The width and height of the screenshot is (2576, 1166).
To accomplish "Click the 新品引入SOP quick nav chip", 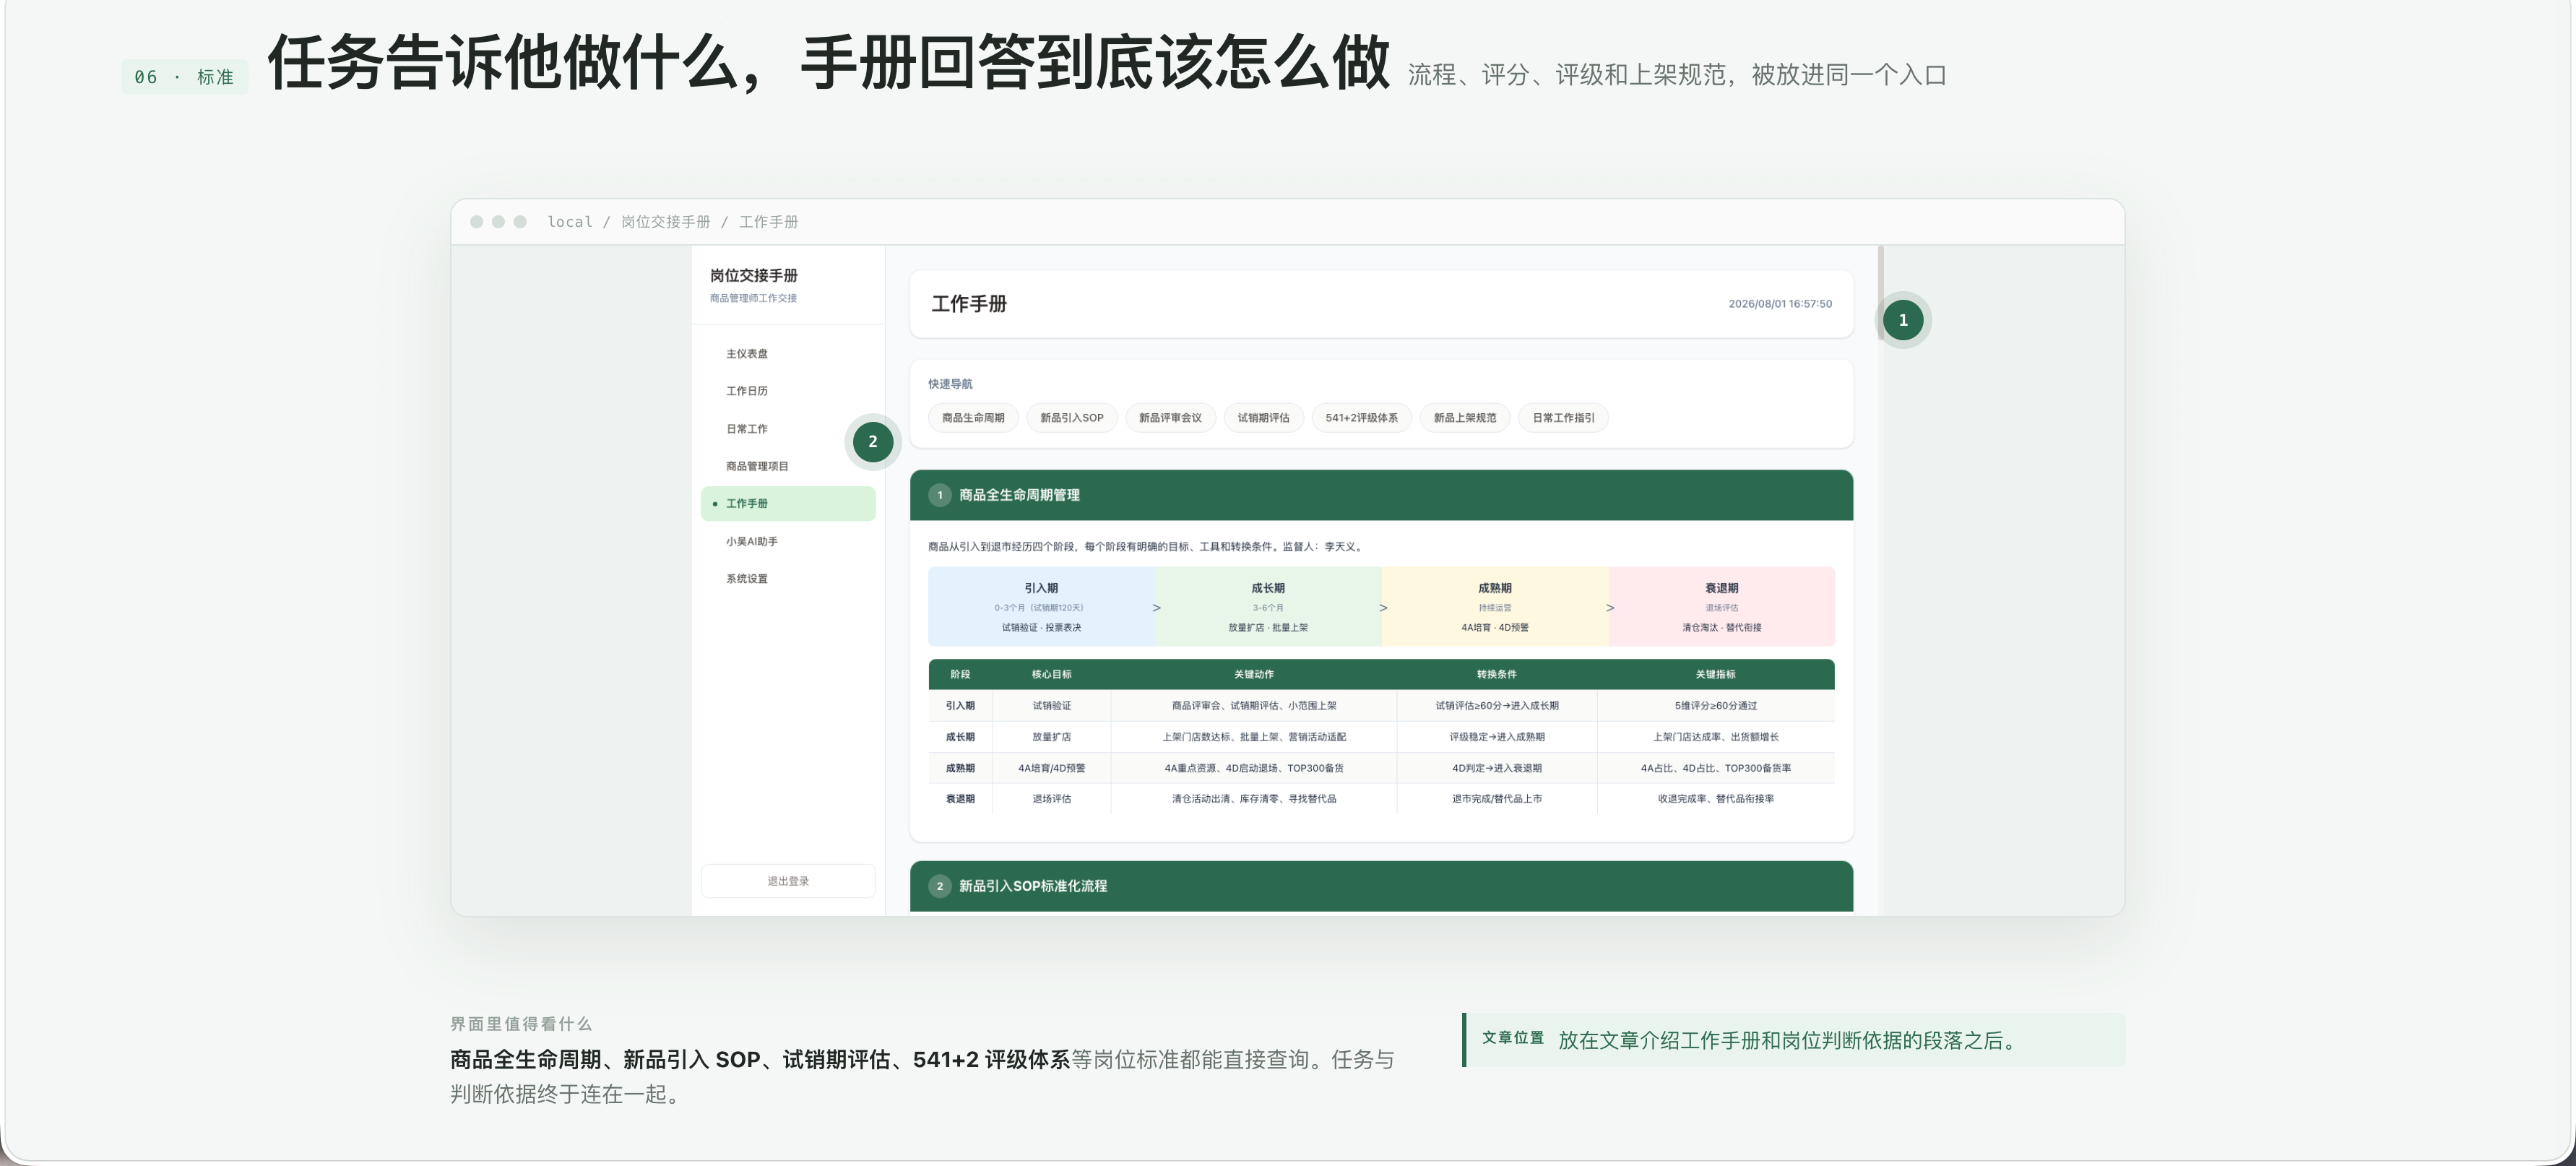I will click(x=1072, y=418).
